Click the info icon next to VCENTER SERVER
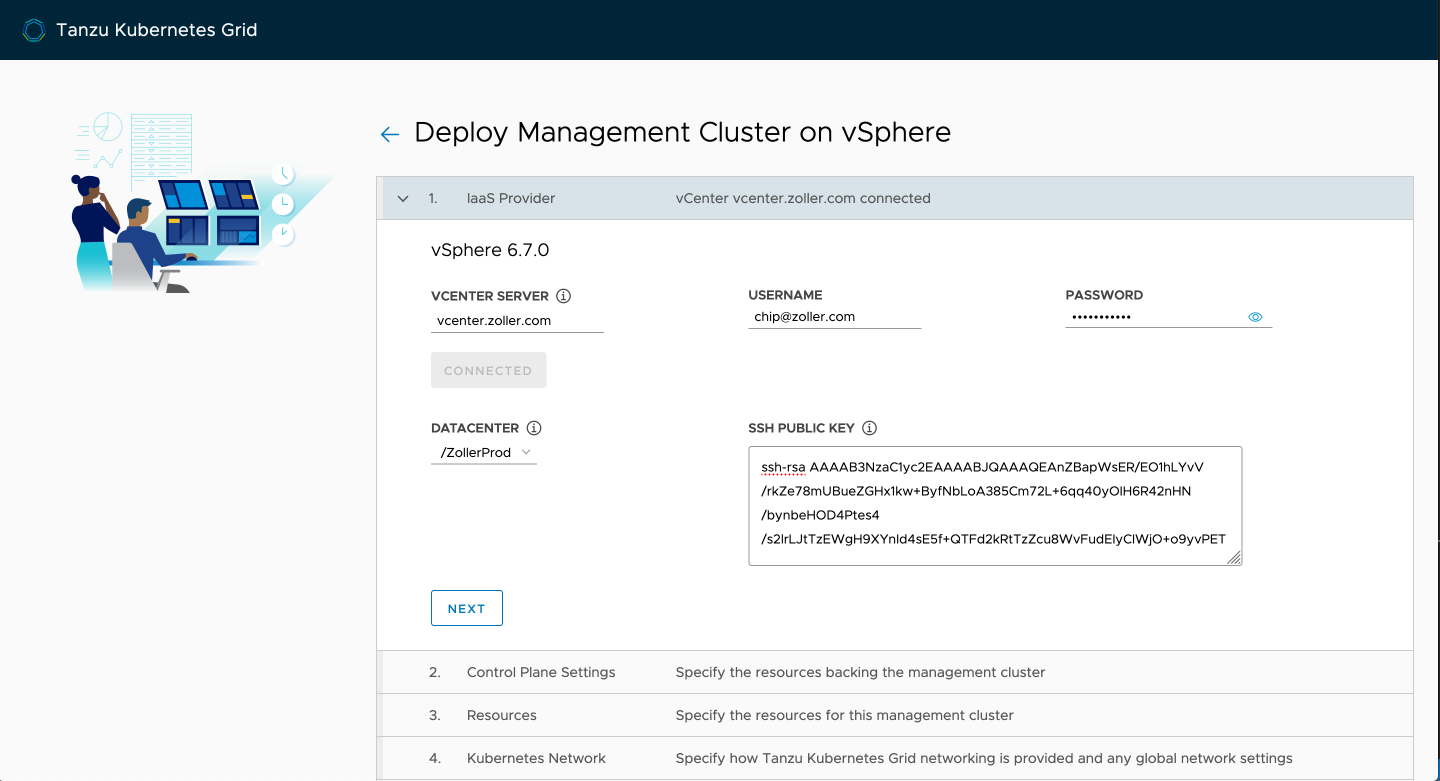Image resolution: width=1440 pixels, height=781 pixels. pos(563,296)
